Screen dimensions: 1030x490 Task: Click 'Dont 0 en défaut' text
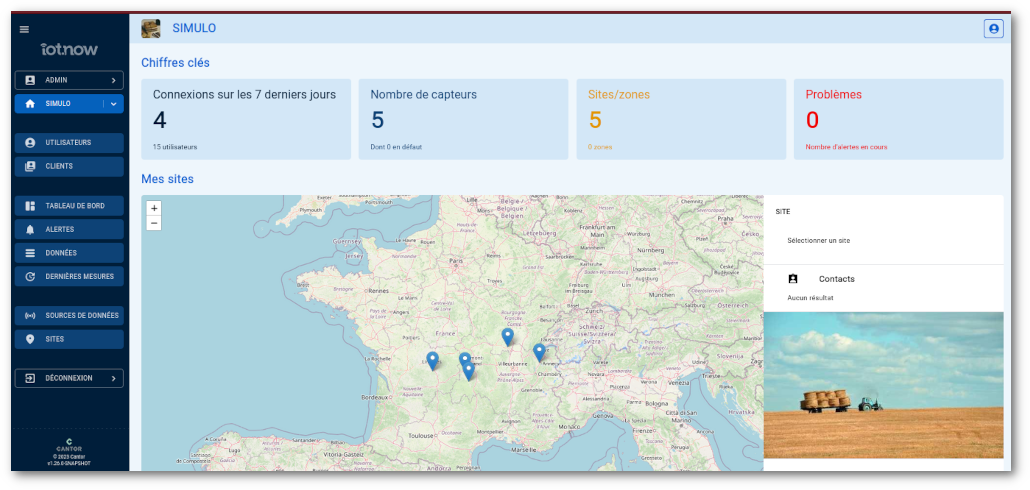[x=396, y=147]
